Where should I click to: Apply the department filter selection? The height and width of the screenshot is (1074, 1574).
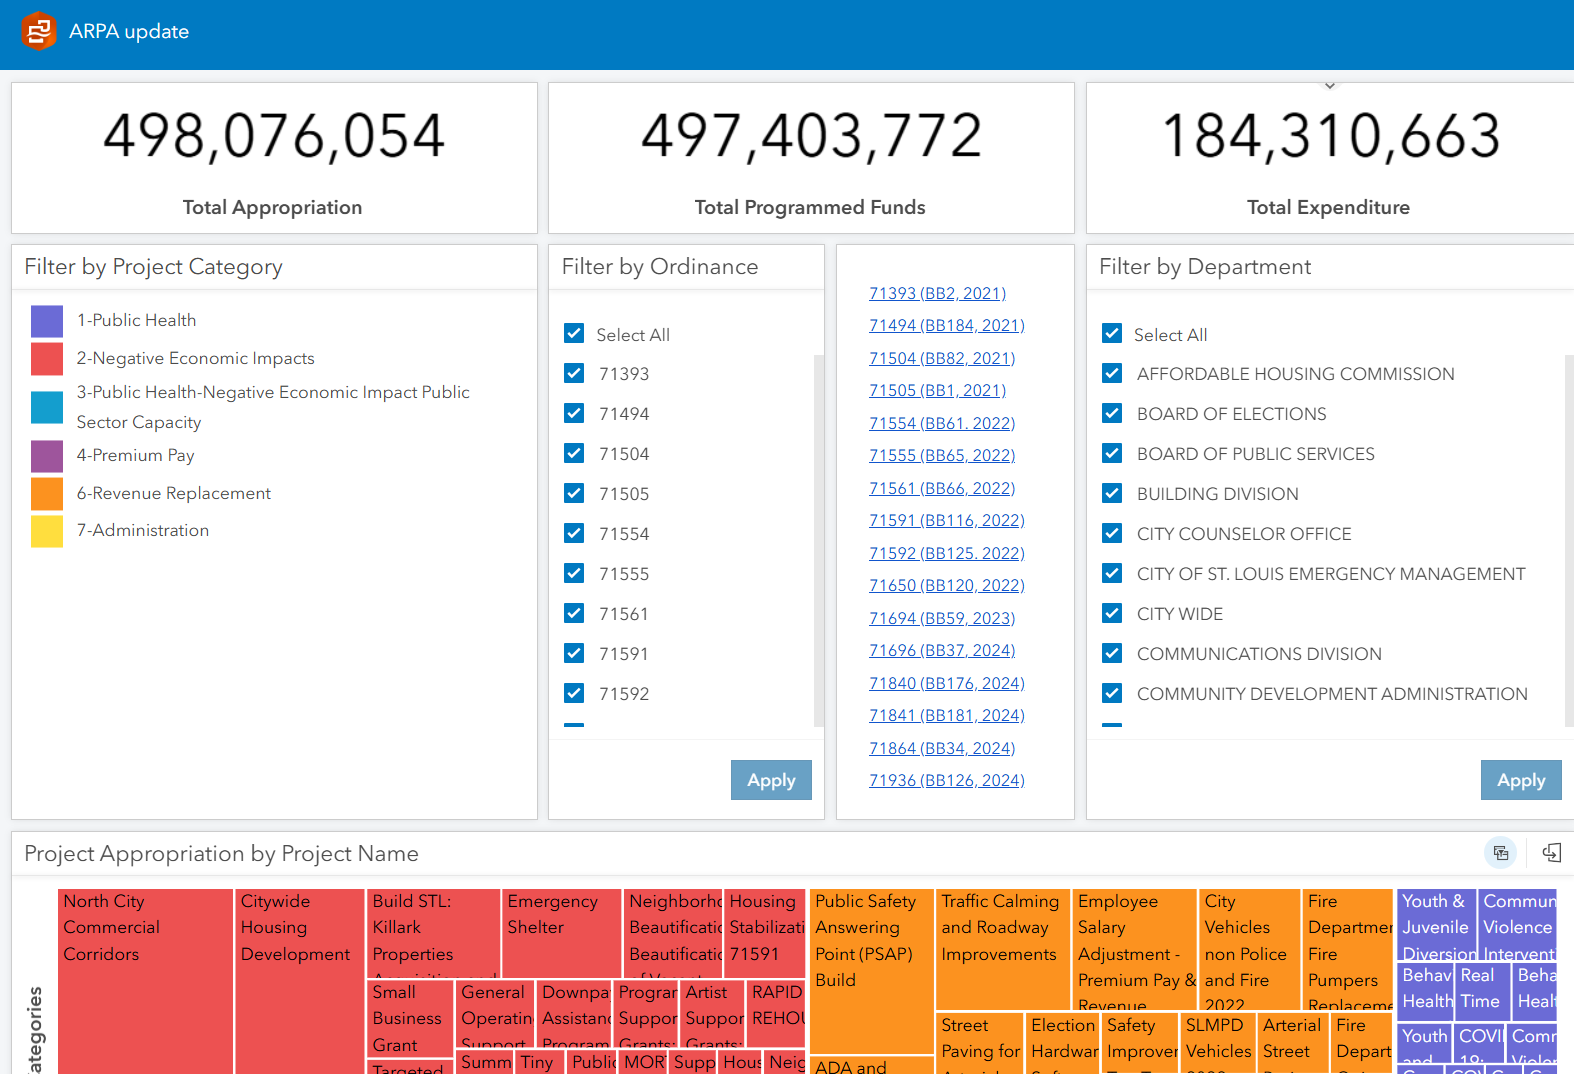coord(1521,780)
